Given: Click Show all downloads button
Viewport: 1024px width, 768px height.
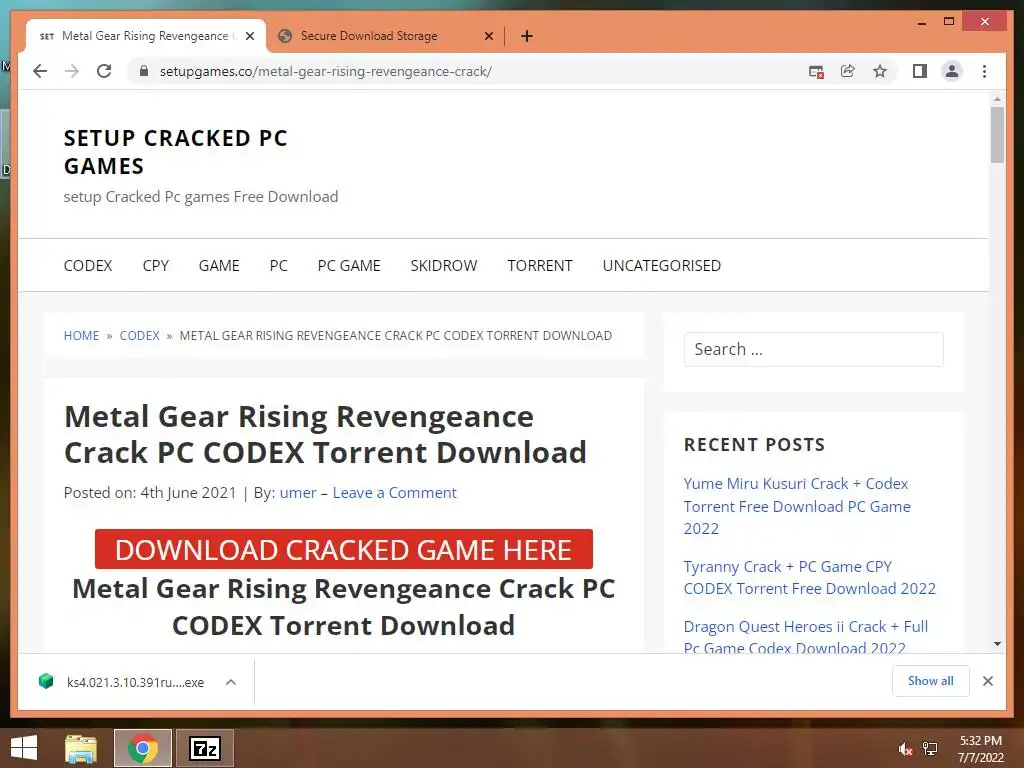Looking at the screenshot, I should click(x=931, y=681).
